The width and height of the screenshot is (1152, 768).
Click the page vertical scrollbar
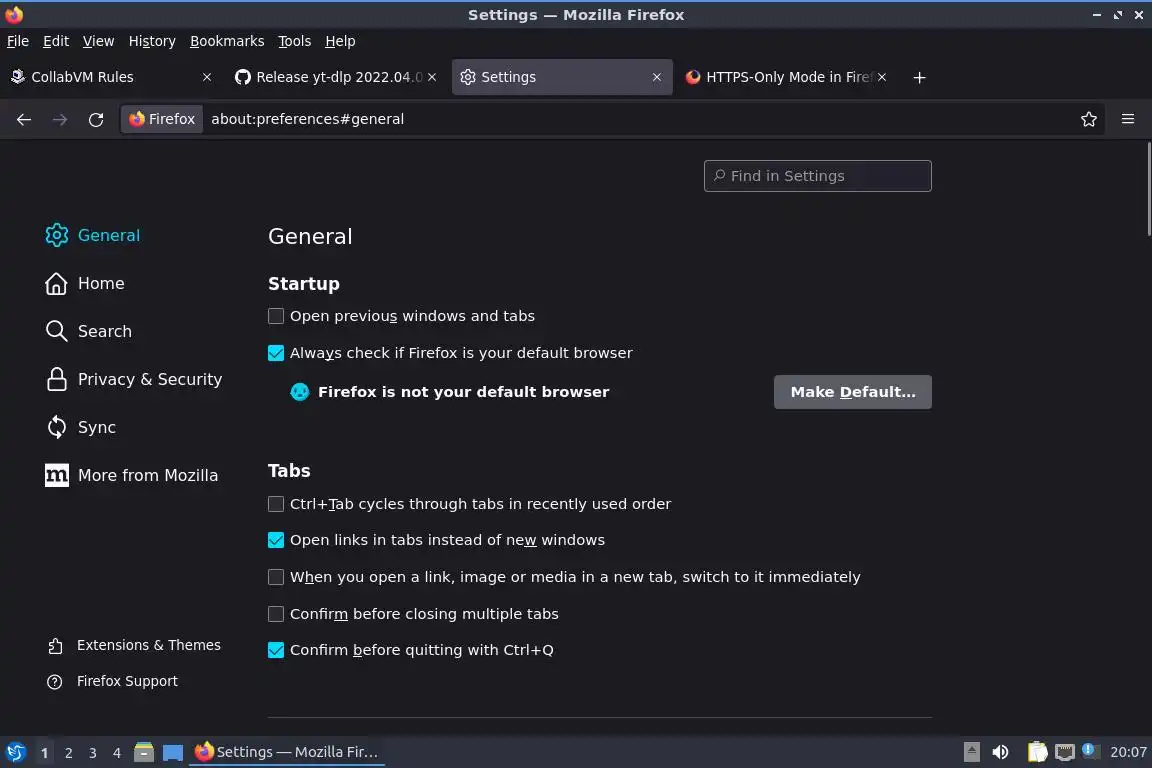pyautogui.click(x=1148, y=190)
